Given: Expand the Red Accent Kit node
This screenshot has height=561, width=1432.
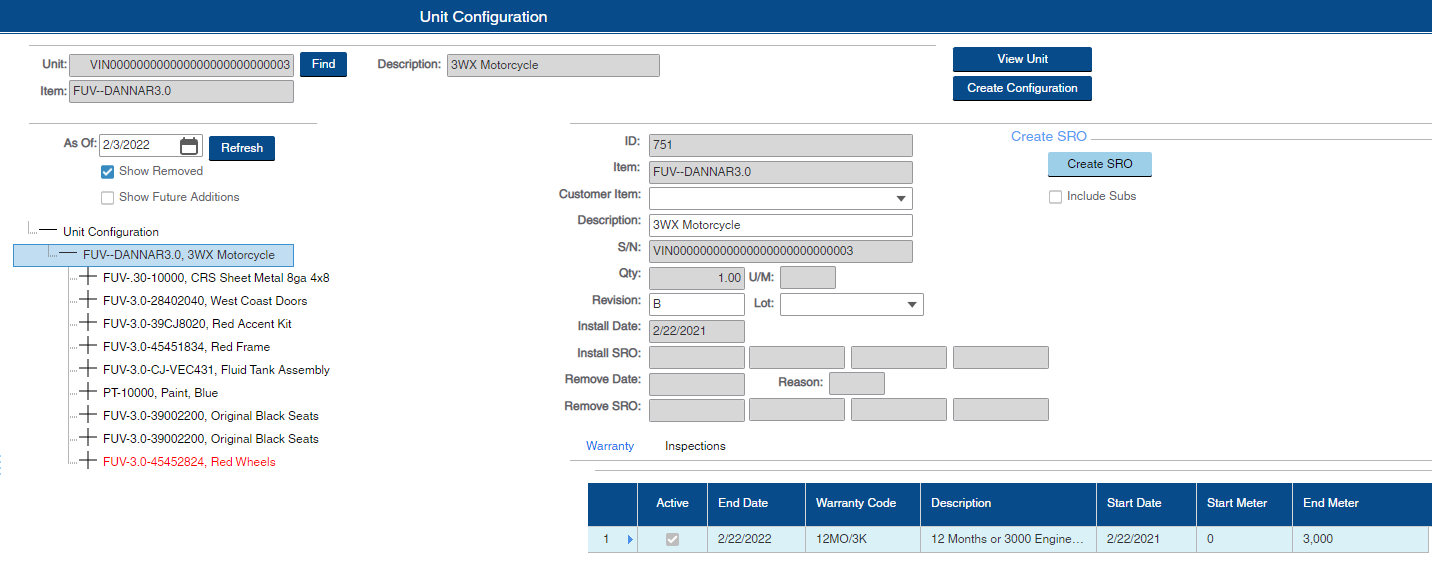Looking at the screenshot, I should point(88,324).
